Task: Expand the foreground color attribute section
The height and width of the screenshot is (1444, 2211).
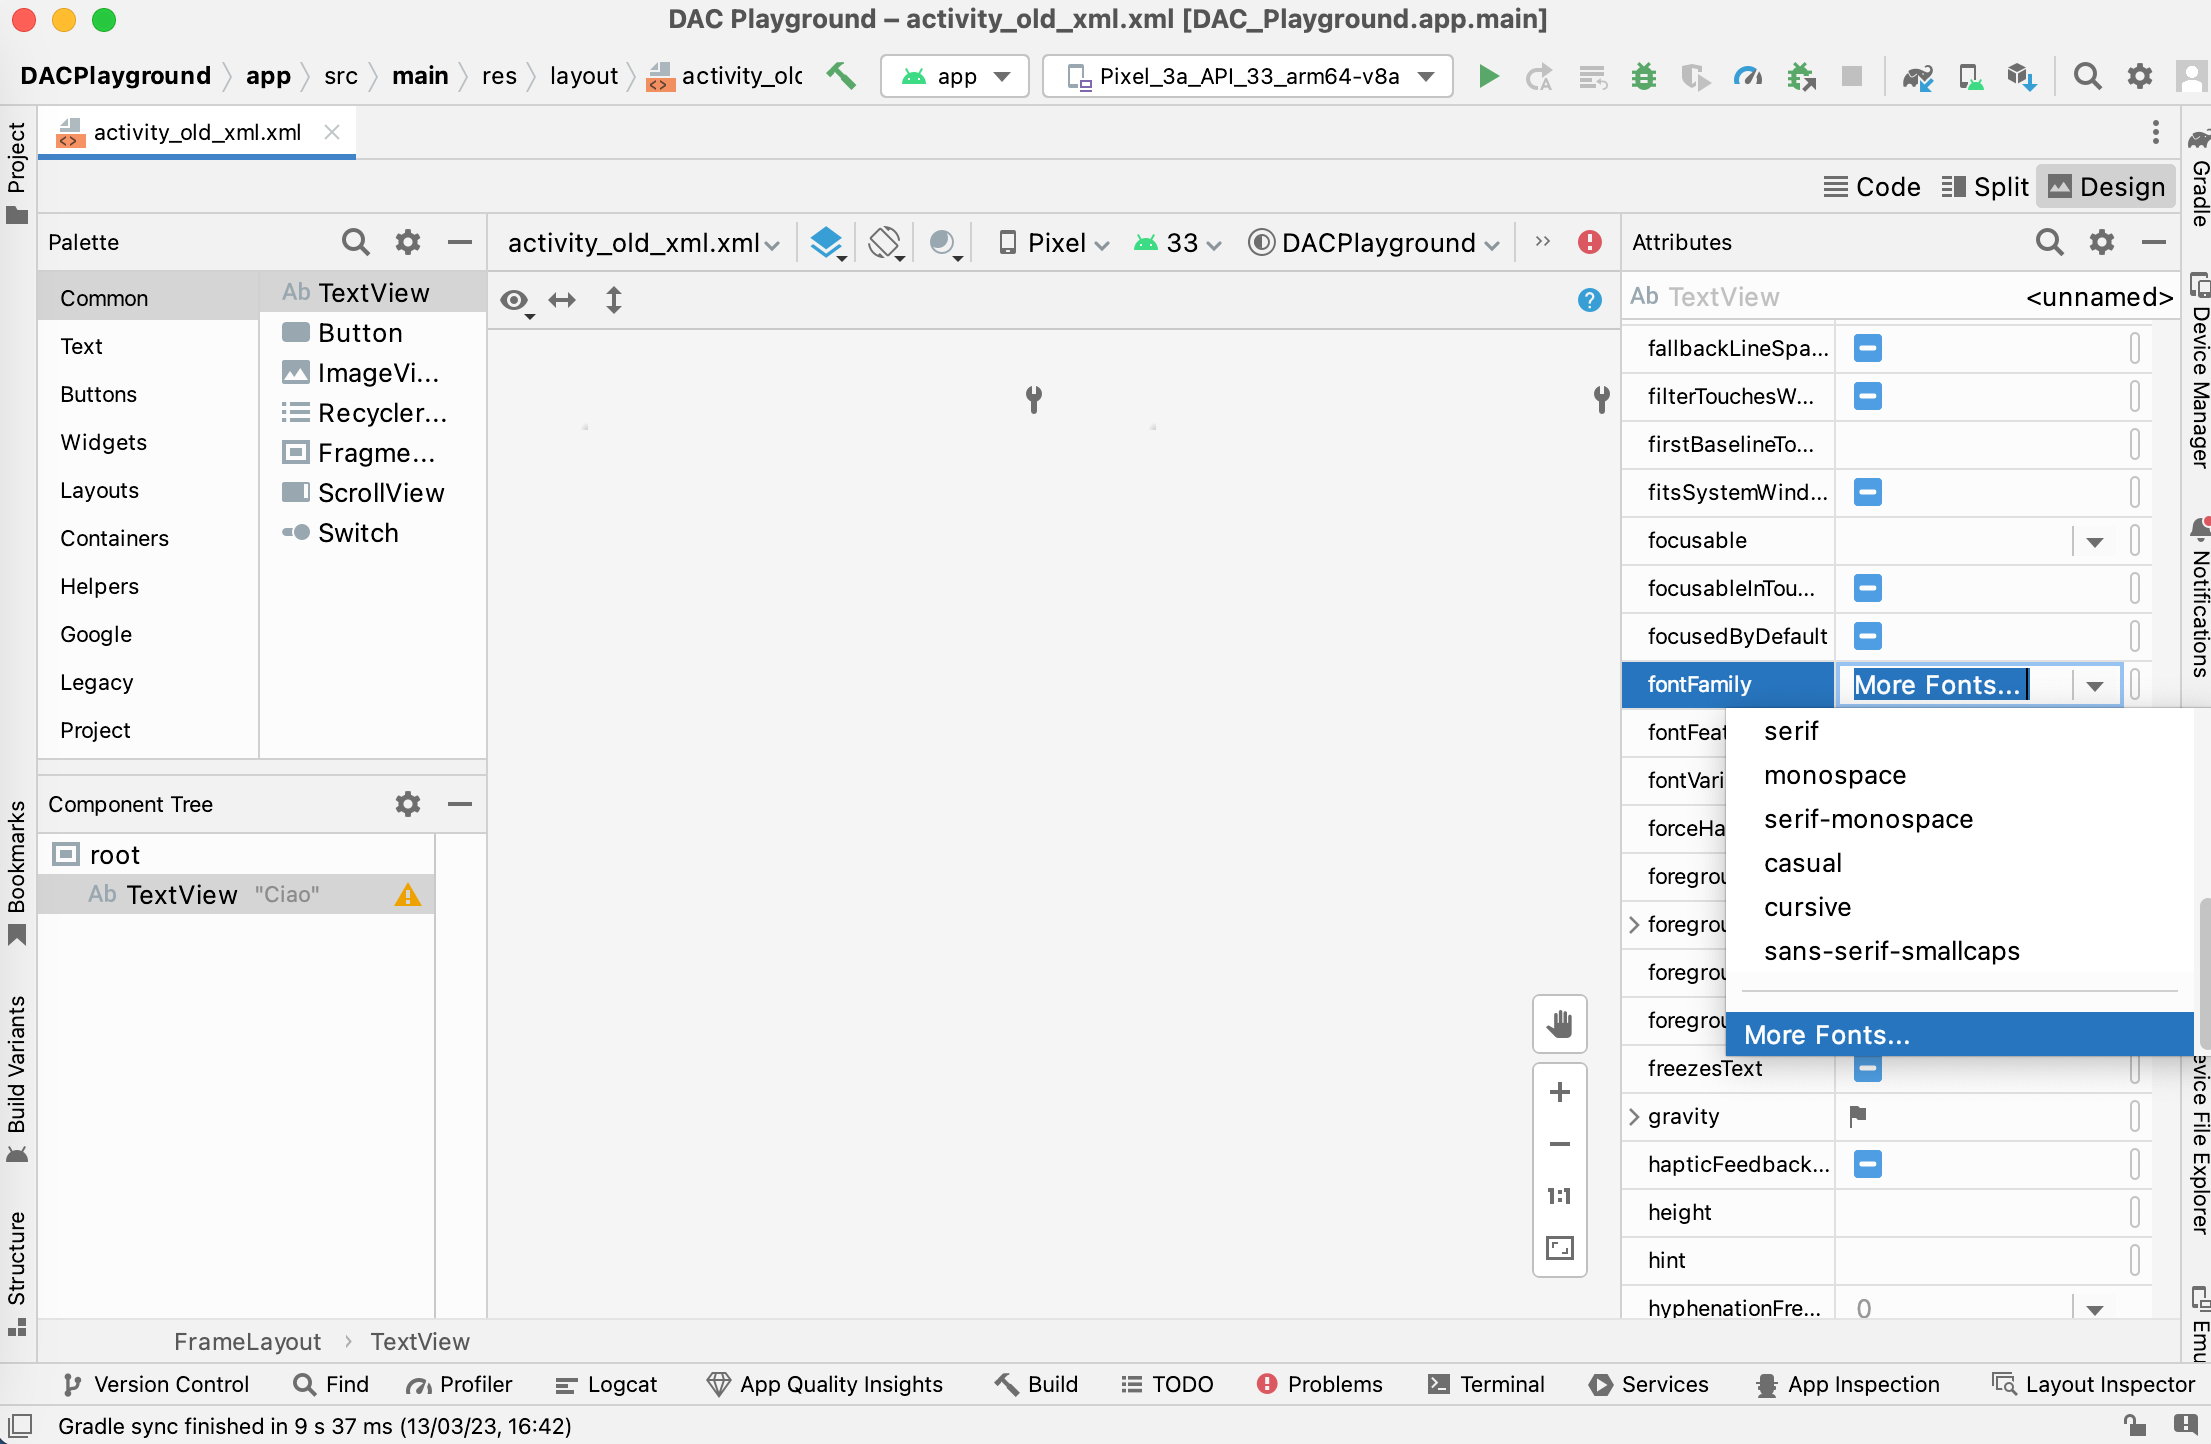Action: 1637,923
